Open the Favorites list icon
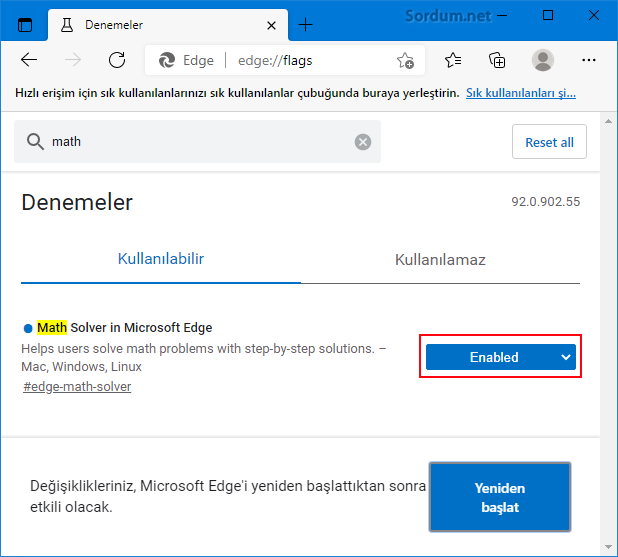 (x=453, y=60)
